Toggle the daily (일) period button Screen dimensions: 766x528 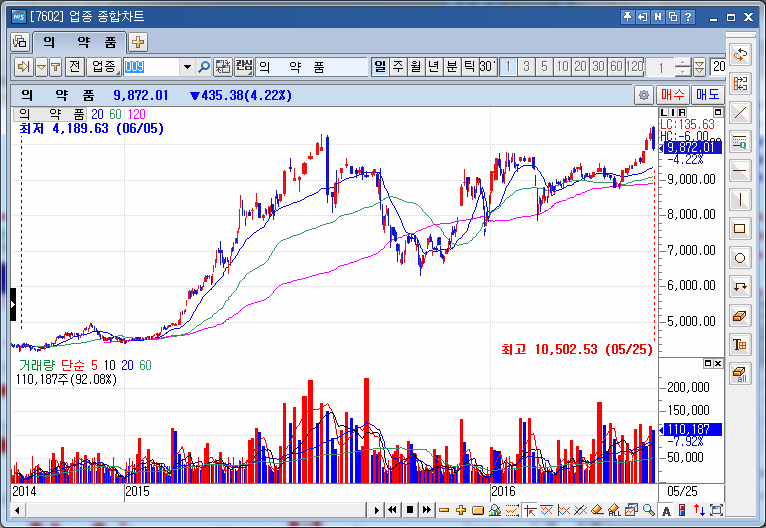pos(380,67)
